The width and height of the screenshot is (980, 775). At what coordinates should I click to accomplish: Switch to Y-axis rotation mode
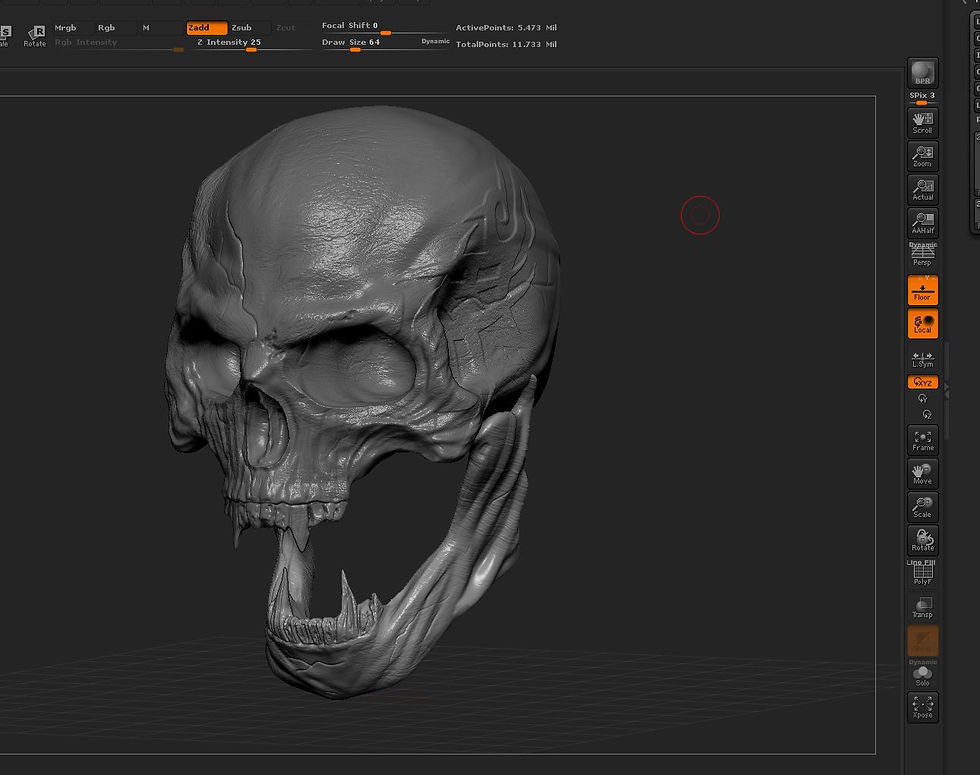(x=922, y=399)
